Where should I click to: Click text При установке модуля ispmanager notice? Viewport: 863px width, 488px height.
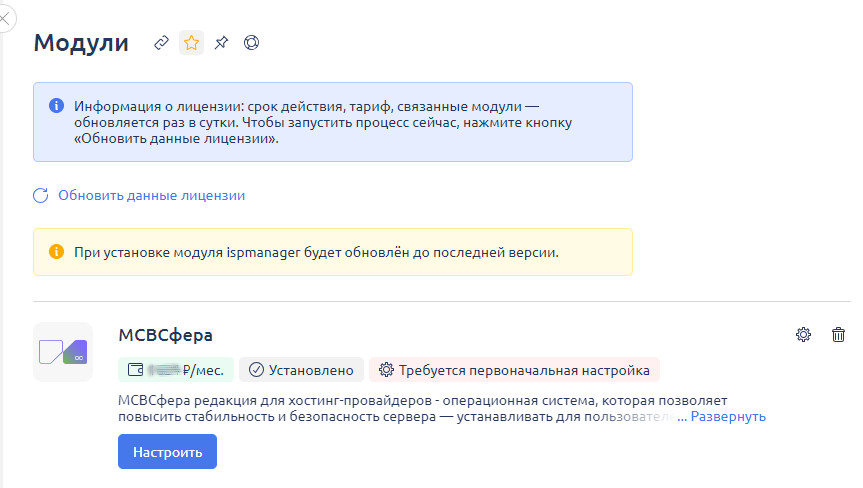pyautogui.click(x=316, y=253)
